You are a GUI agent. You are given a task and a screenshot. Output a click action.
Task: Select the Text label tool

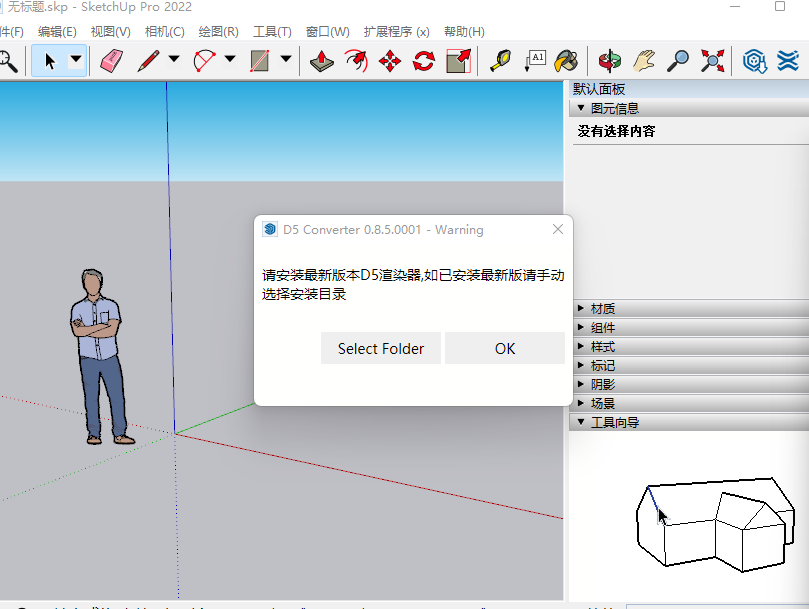pos(535,61)
